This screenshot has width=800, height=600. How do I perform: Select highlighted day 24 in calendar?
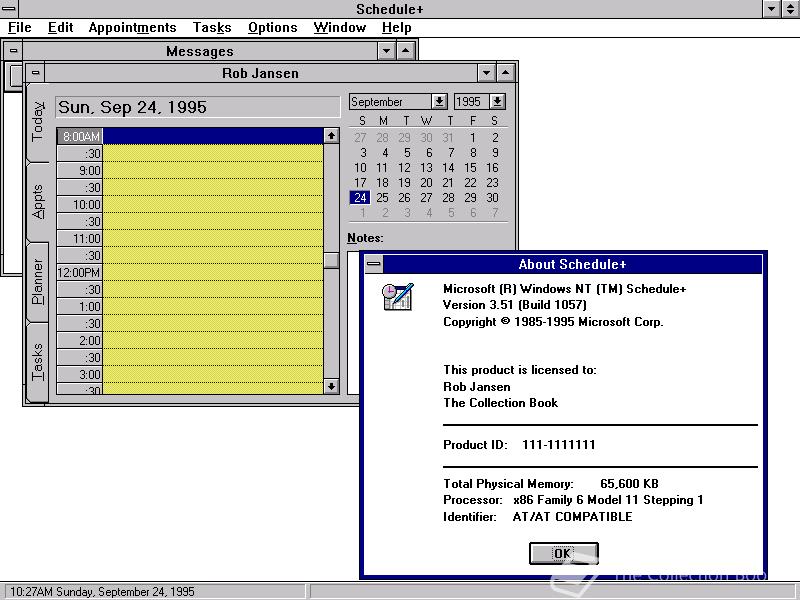tap(360, 197)
